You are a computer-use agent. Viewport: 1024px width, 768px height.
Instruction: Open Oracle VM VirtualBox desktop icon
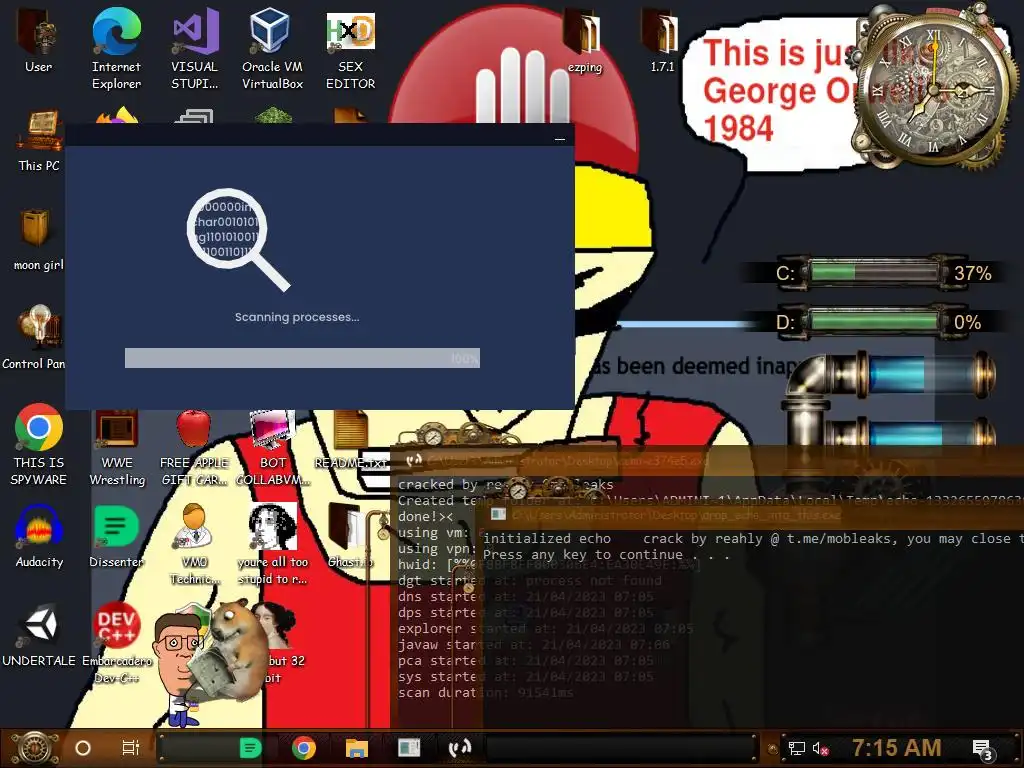pyautogui.click(x=272, y=47)
